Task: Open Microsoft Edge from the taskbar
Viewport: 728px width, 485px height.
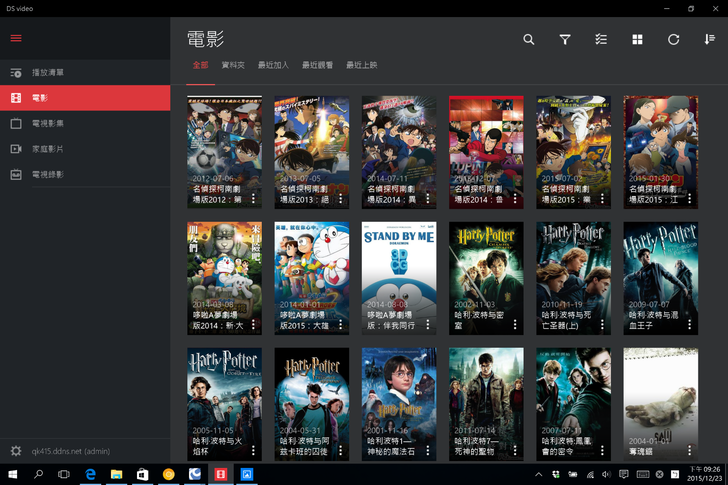Action: (x=90, y=474)
